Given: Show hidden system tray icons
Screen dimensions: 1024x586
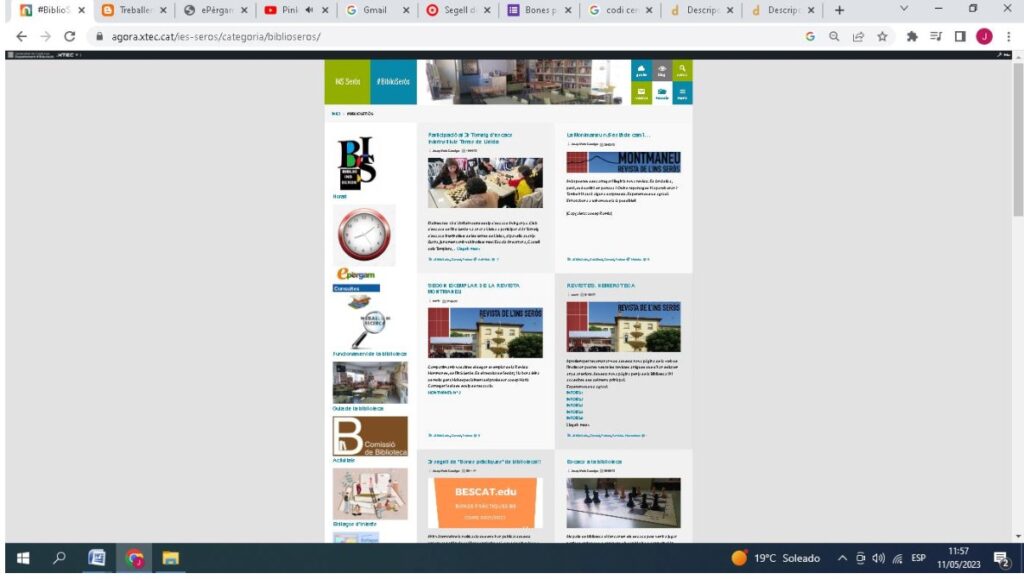Looking at the screenshot, I should (x=842, y=558).
